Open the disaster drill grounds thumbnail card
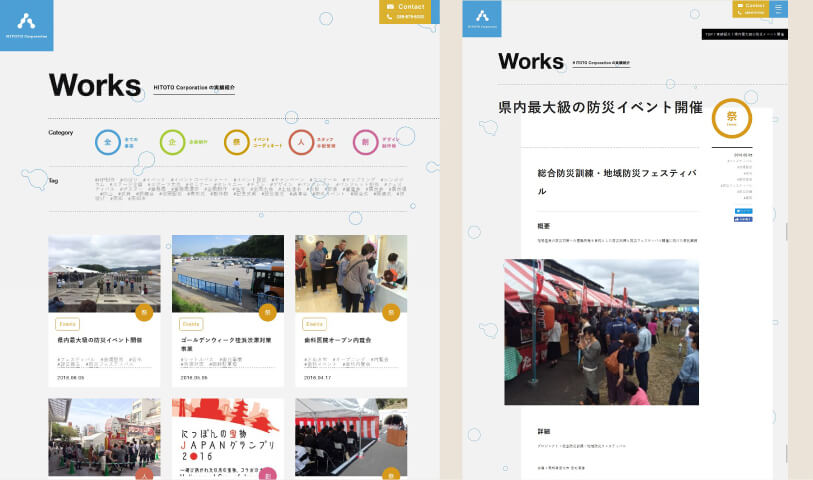Screen dimensions: 813x480 pos(104,274)
